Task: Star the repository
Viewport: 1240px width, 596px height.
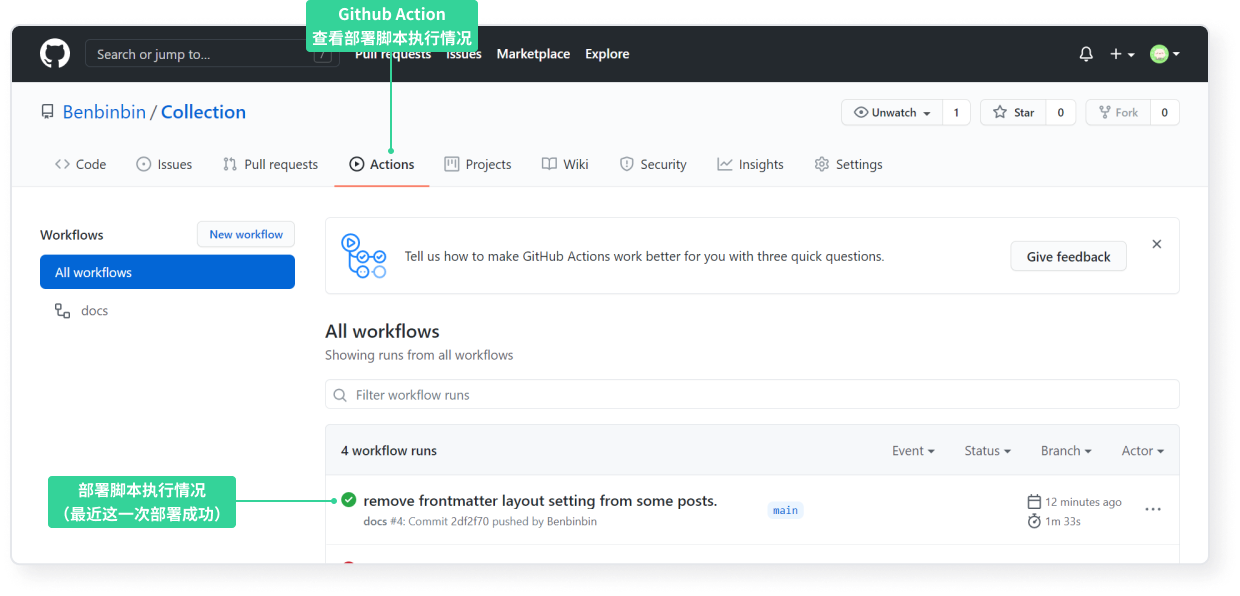Action: [1013, 112]
